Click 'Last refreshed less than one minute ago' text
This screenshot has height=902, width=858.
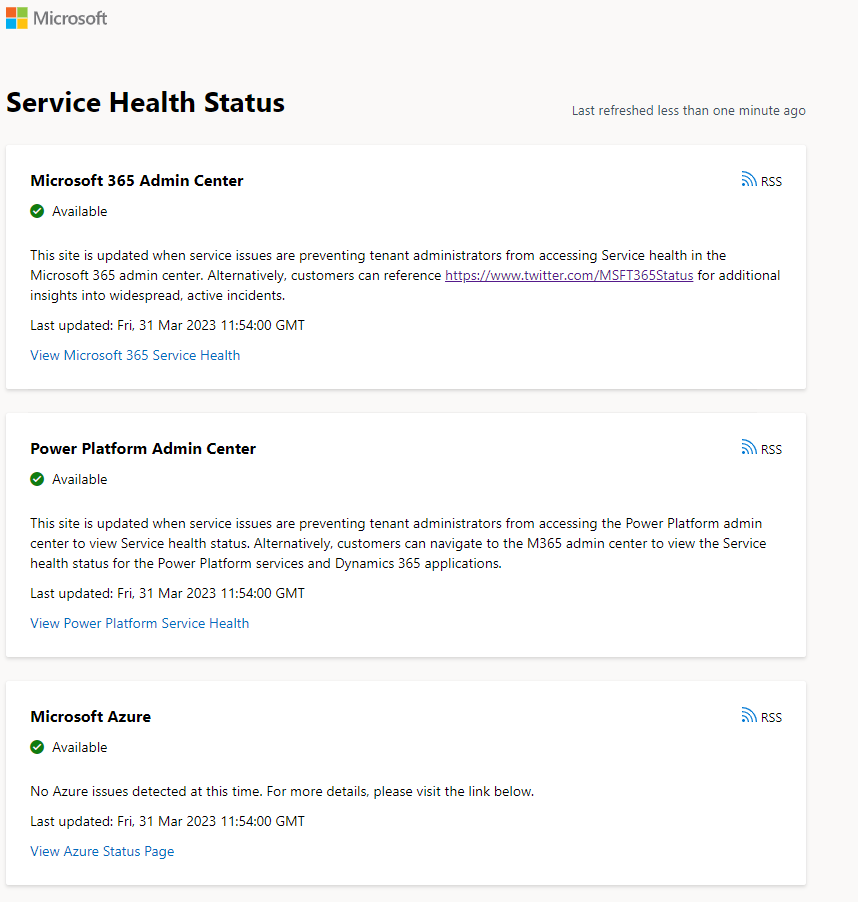688,110
